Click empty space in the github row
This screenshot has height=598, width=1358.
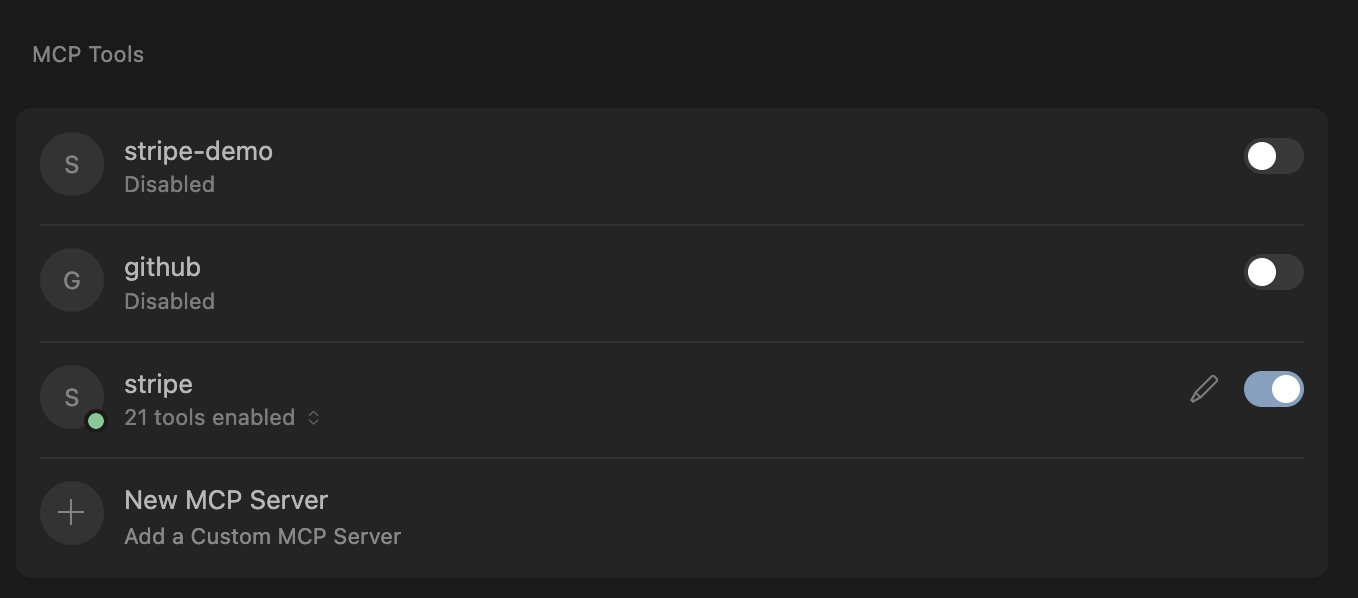click(700, 282)
